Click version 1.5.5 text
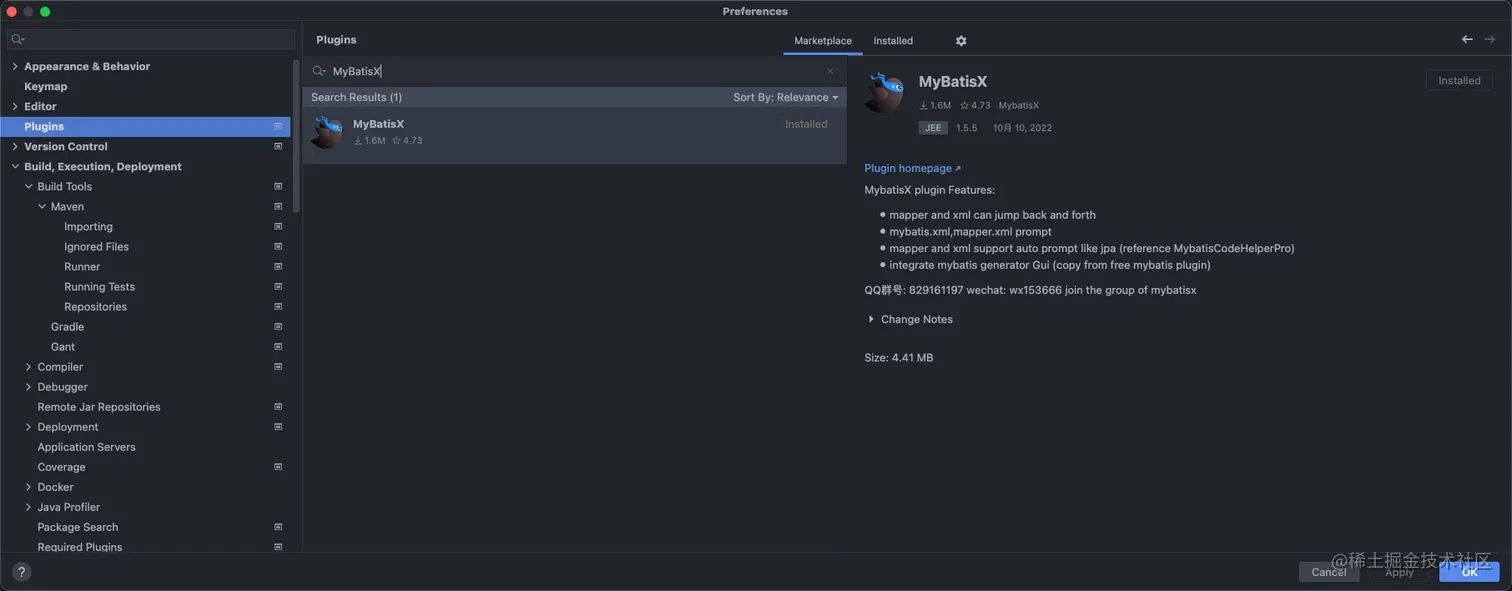Viewport: 1512px width, 591px height. [x=966, y=128]
